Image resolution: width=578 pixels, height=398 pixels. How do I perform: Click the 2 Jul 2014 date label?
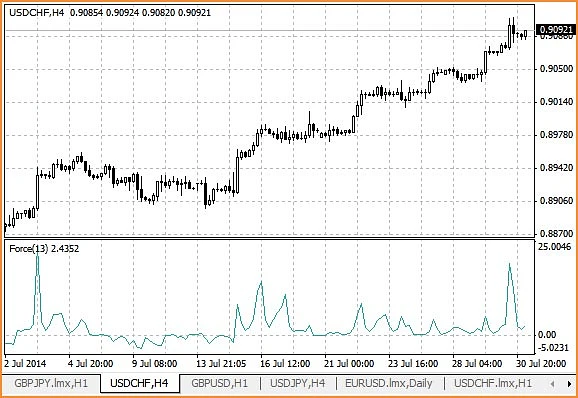(x=26, y=364)
